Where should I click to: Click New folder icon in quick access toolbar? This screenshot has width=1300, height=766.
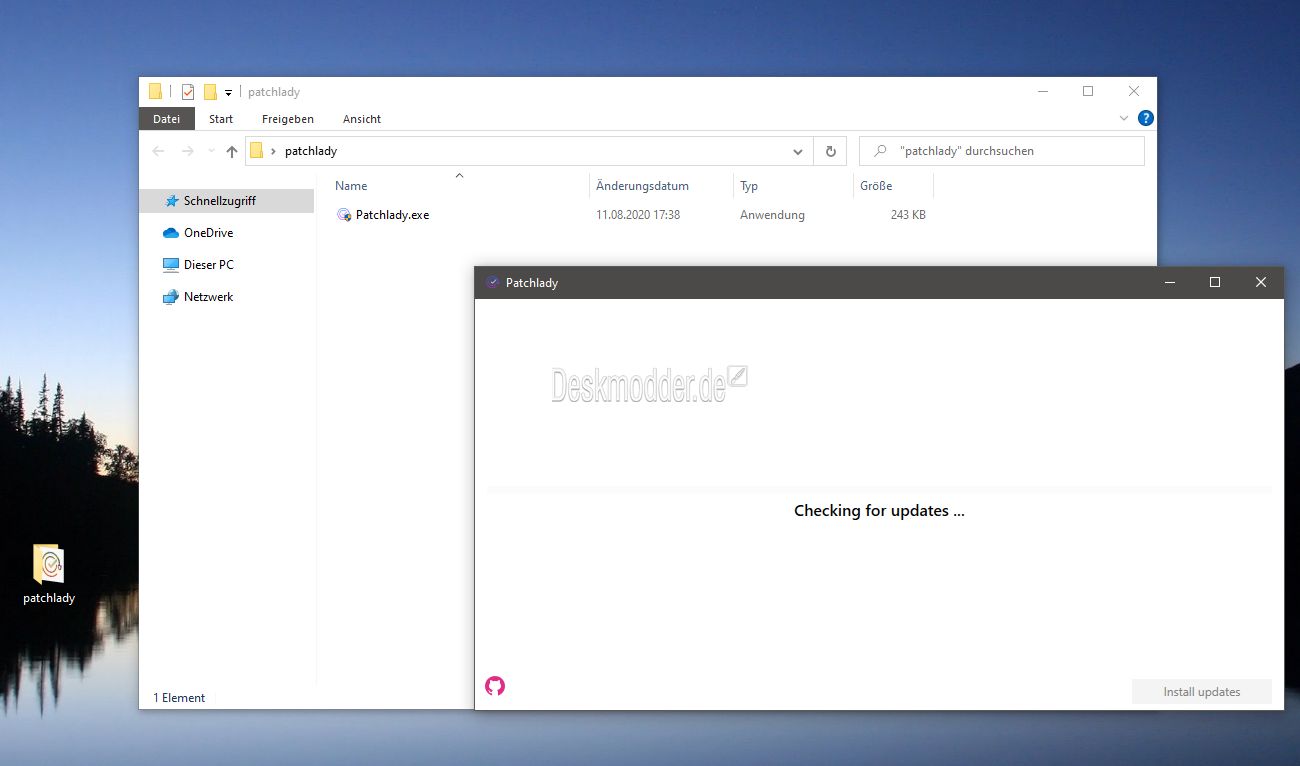210,92
